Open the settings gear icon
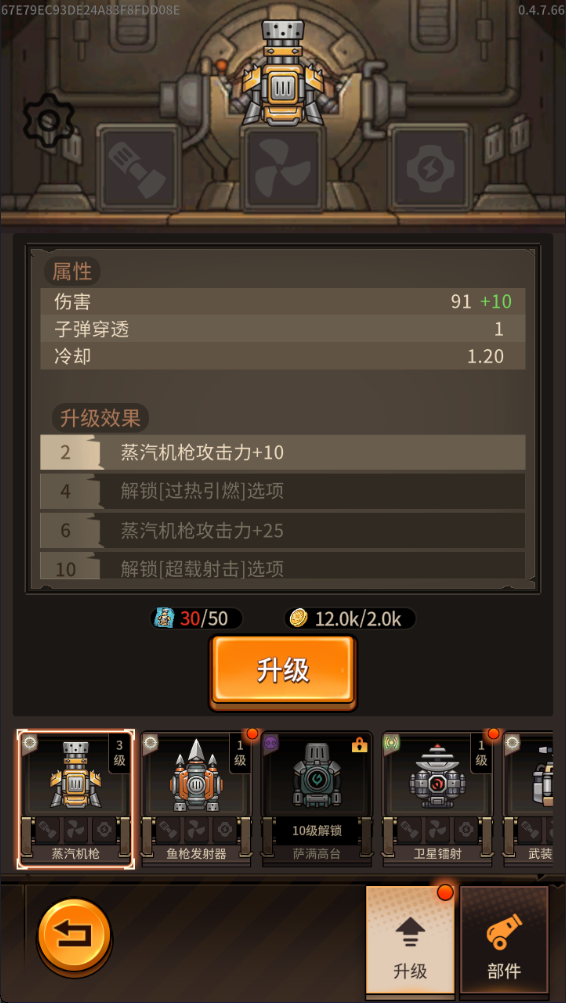Viewport: 566px width, 1003px height. (49, 120)
